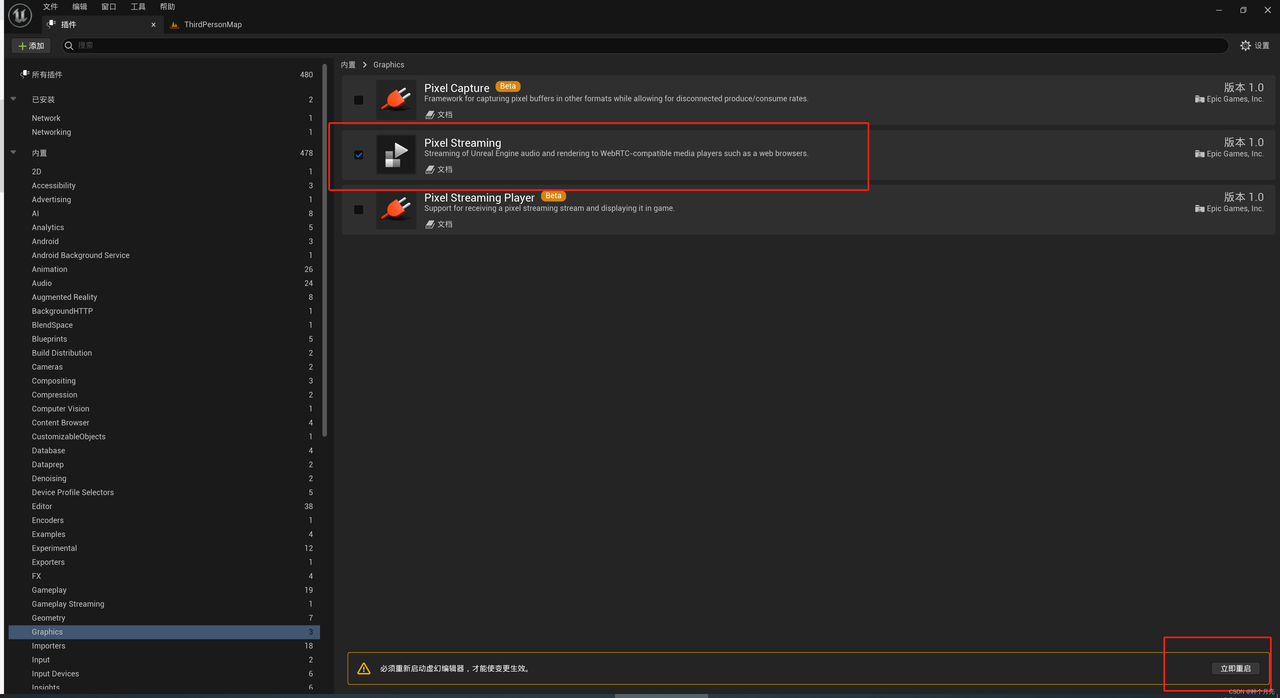
Task: Open 设置 settings gear button
Action: point(1254,46)
